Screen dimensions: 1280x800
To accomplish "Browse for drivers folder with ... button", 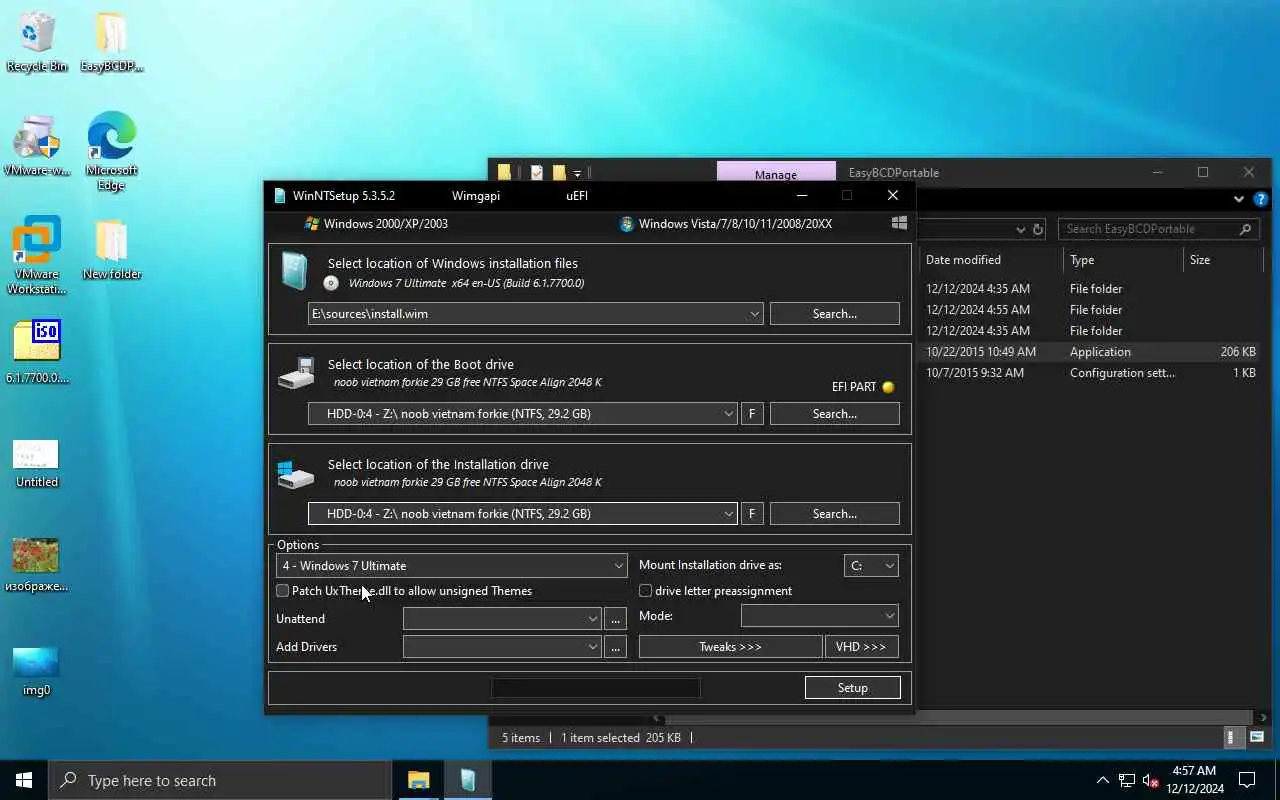I will (616, 647).
